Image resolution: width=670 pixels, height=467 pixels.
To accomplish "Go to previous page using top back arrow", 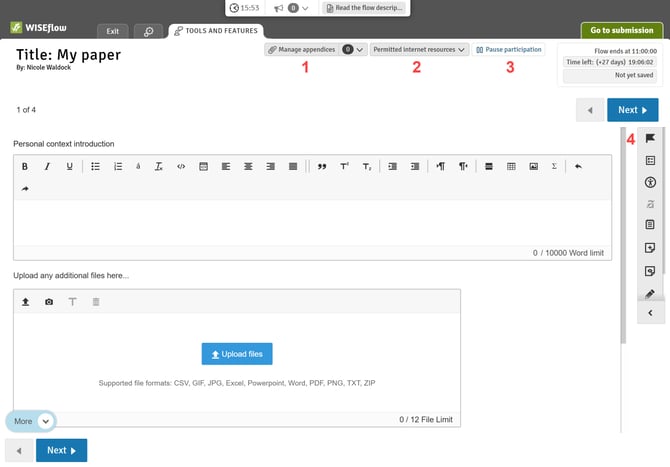I will click(590, 110).
